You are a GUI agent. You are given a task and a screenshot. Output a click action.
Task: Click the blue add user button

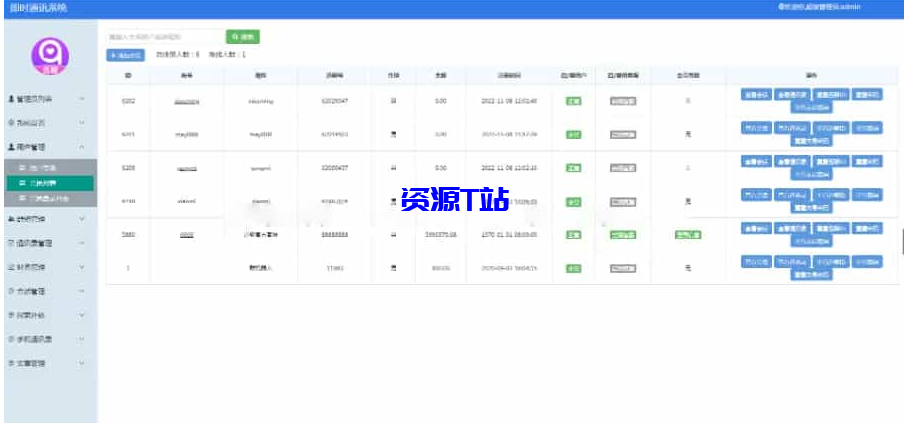coord(125,56)
